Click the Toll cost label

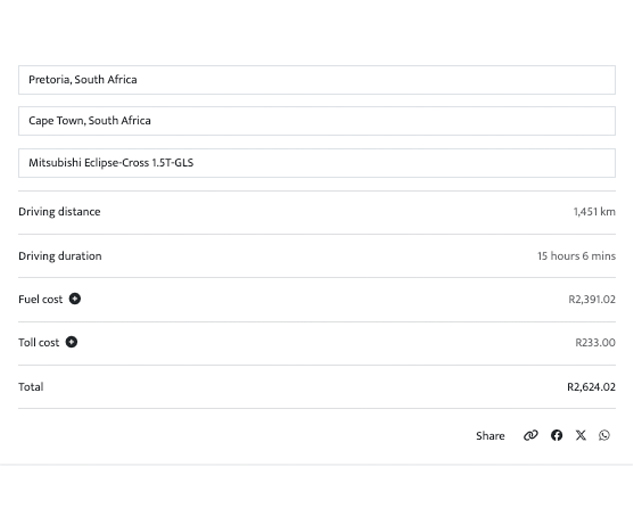39,342
